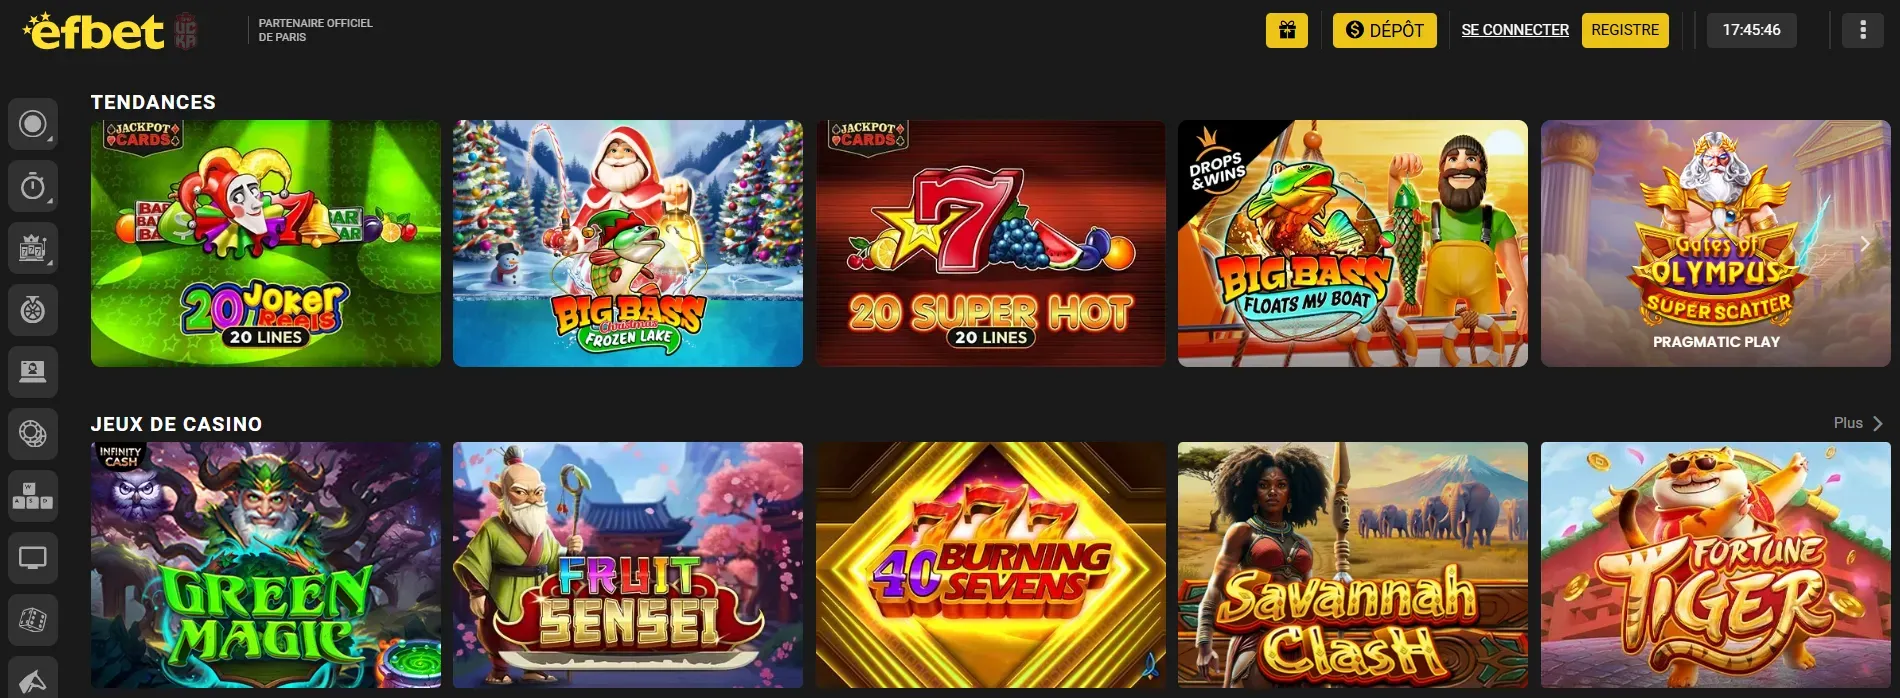Viewport: 1900px width, 698px height.
Task: Open the slot machine casino sidebar icon
Action: click(33, 248)
